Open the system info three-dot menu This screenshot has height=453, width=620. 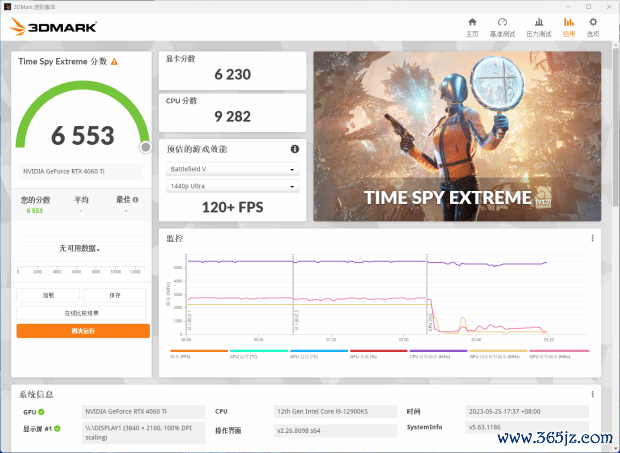coord(592,394)
